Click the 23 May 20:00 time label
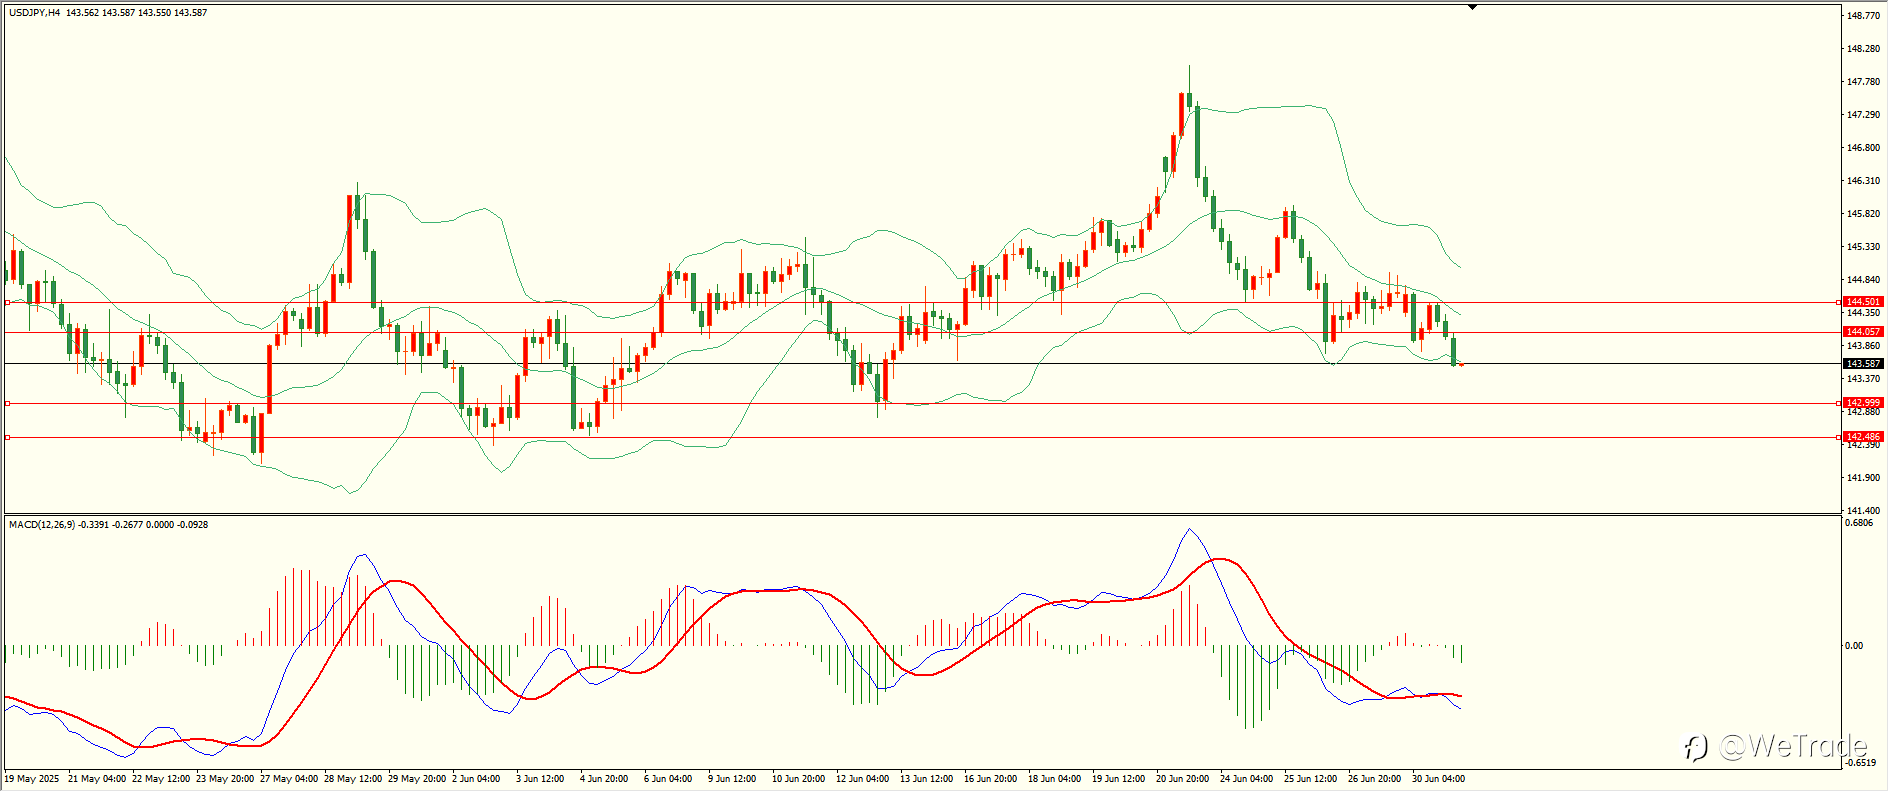 coord(225,779)
